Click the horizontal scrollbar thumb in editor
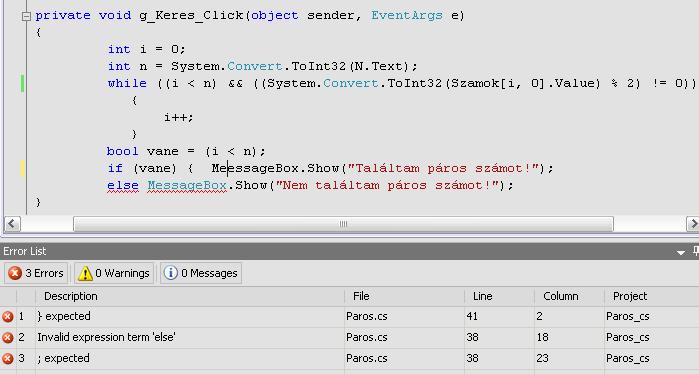The height and width of the screenshot is (374, 699). click(343, 224)
